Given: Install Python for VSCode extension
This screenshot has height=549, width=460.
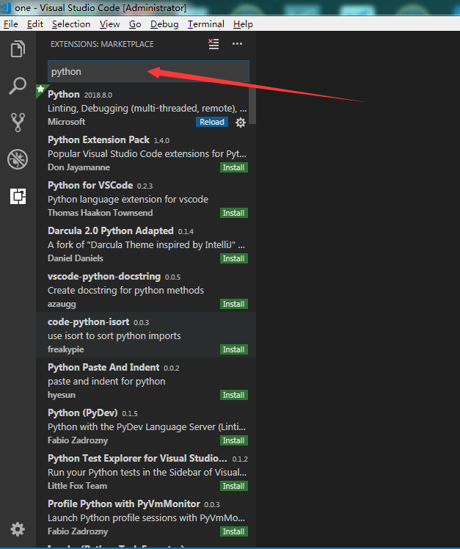Looking at the screenshot, I should [x=234, y=213].
